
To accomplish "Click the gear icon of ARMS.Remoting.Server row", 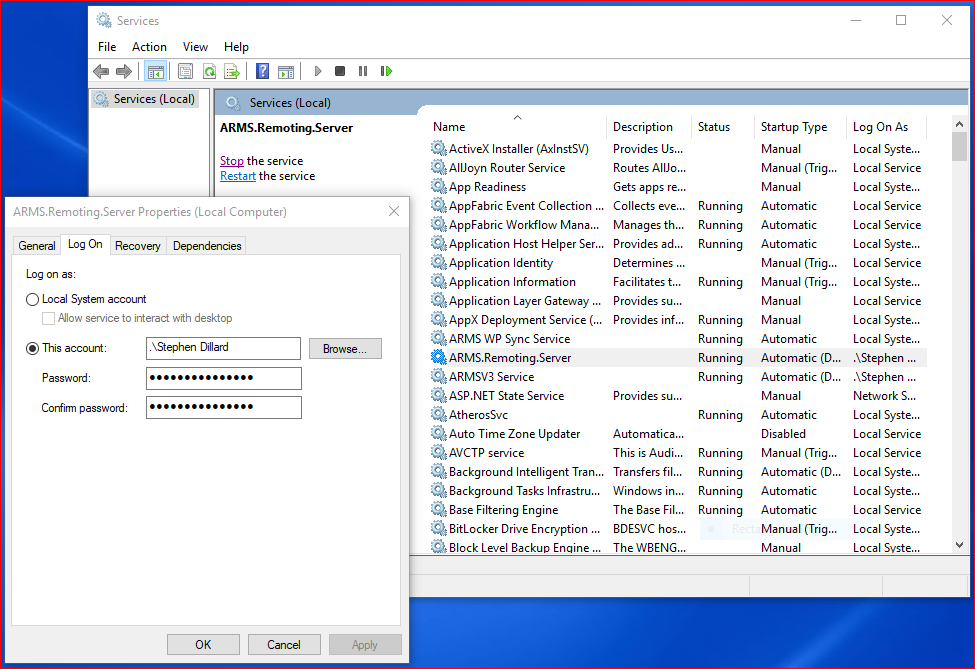I will 438,357.
